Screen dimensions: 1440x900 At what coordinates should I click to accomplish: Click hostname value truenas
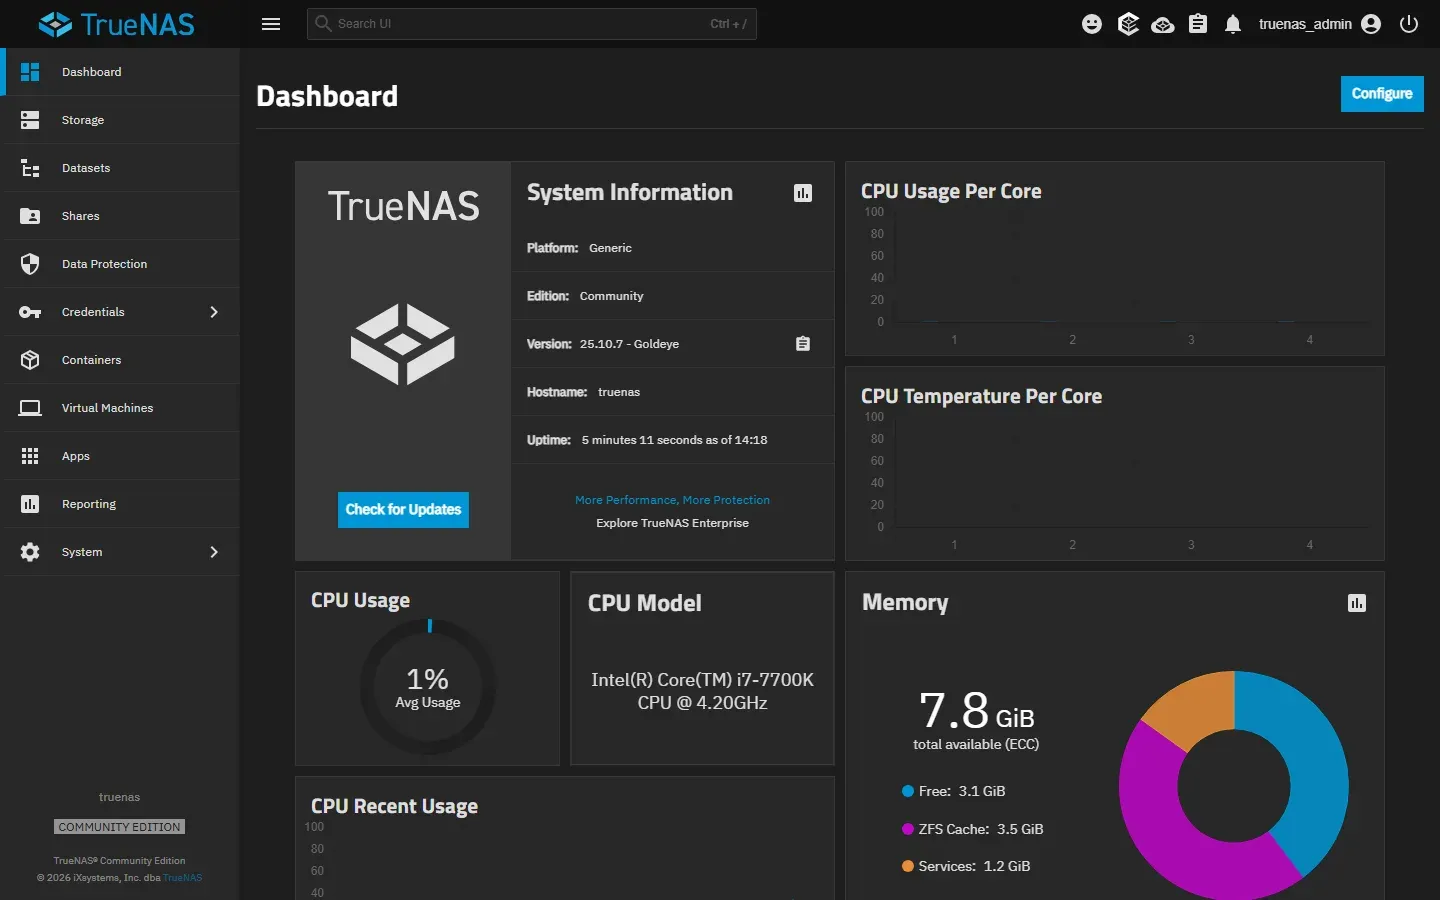(619, 392)
